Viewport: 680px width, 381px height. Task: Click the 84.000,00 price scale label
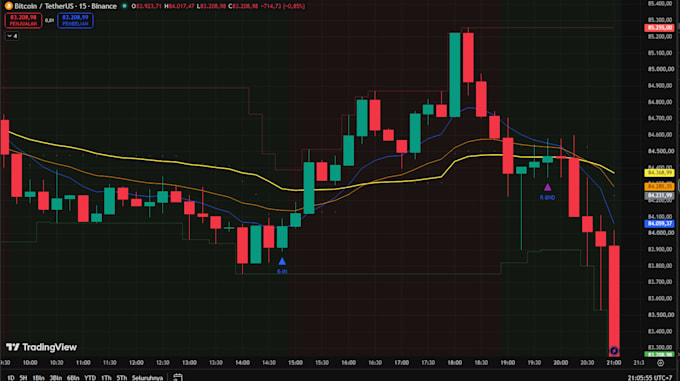[660, 233]
